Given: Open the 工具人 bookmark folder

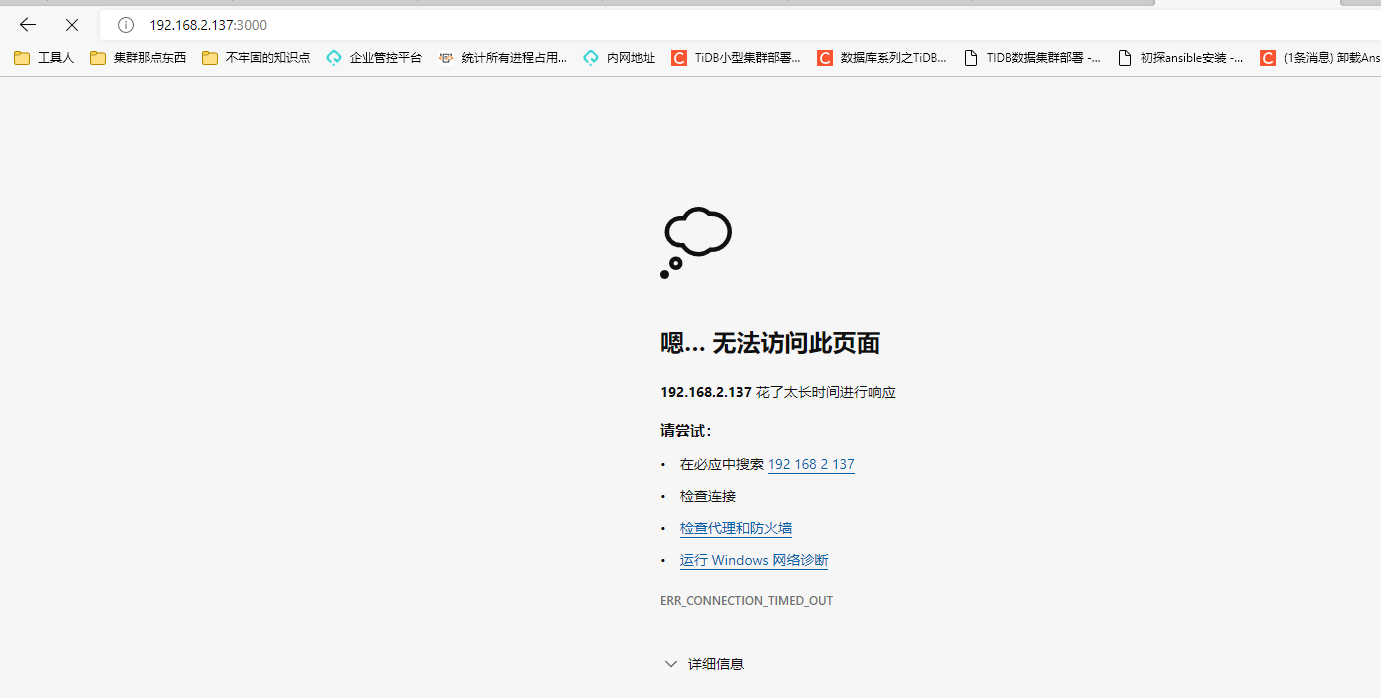Looking at the screenshot, I should click(x=44, y=58).
